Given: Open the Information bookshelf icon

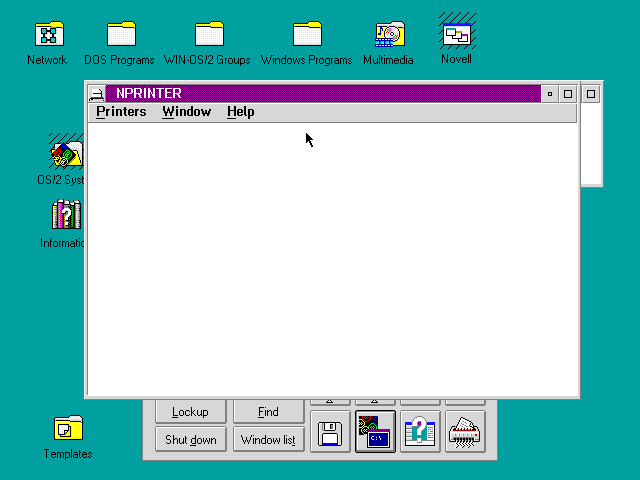Looking at the screenshot, I should pyautogui.click(x=67, y=214).
